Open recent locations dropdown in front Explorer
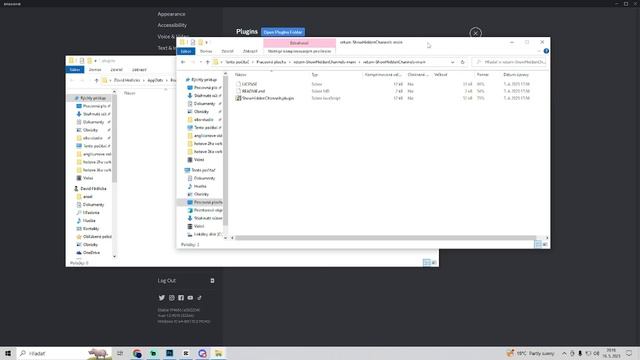 pyautogui.click(x=200, y=62)
